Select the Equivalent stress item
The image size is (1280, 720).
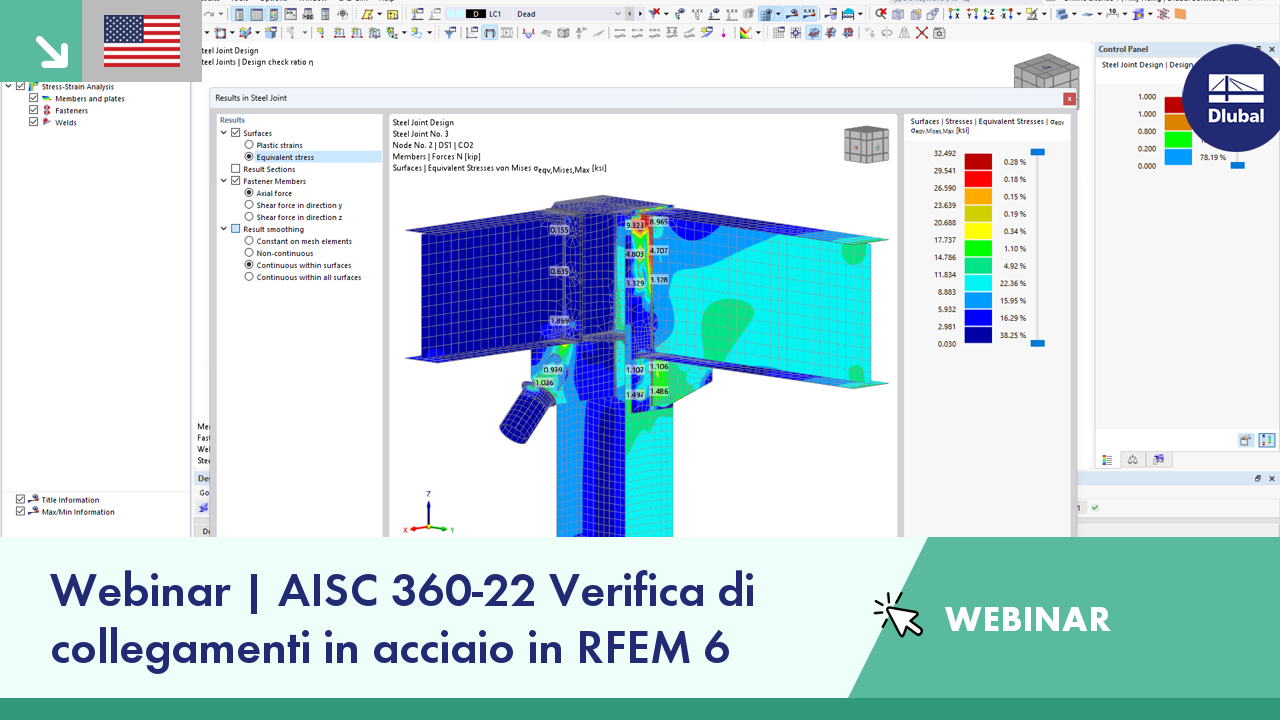point(285,157)
